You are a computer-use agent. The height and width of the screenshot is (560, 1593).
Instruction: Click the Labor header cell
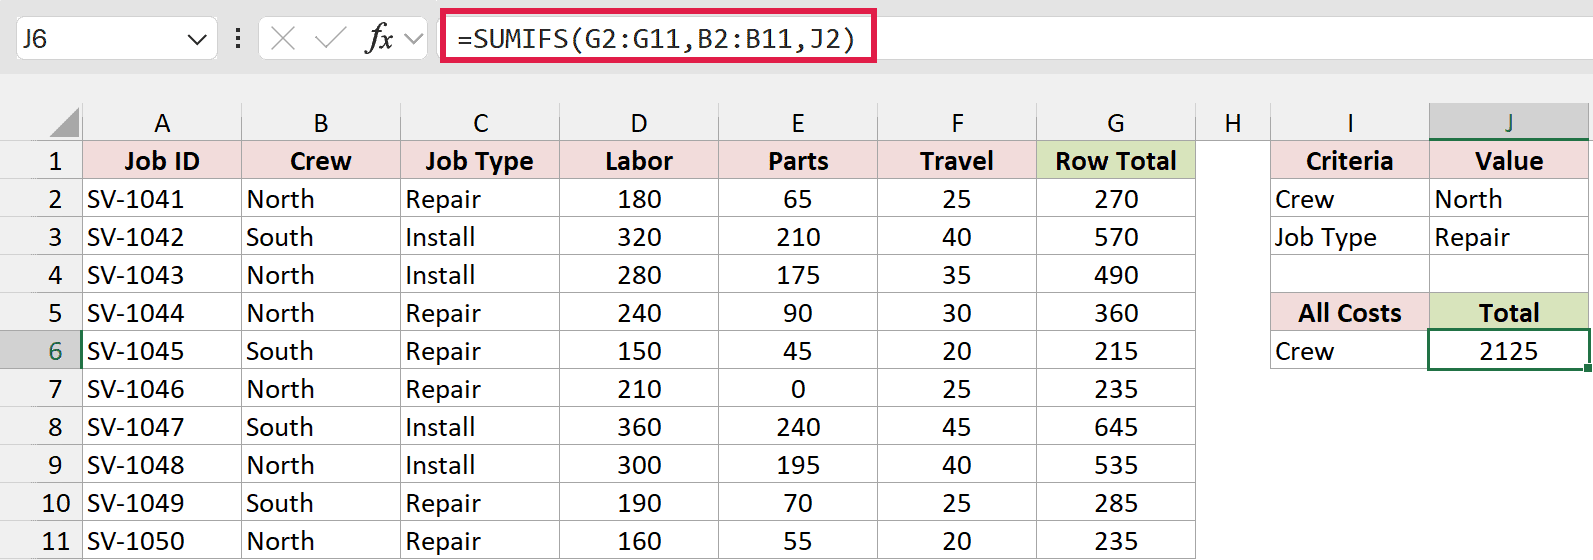point(639,161)
